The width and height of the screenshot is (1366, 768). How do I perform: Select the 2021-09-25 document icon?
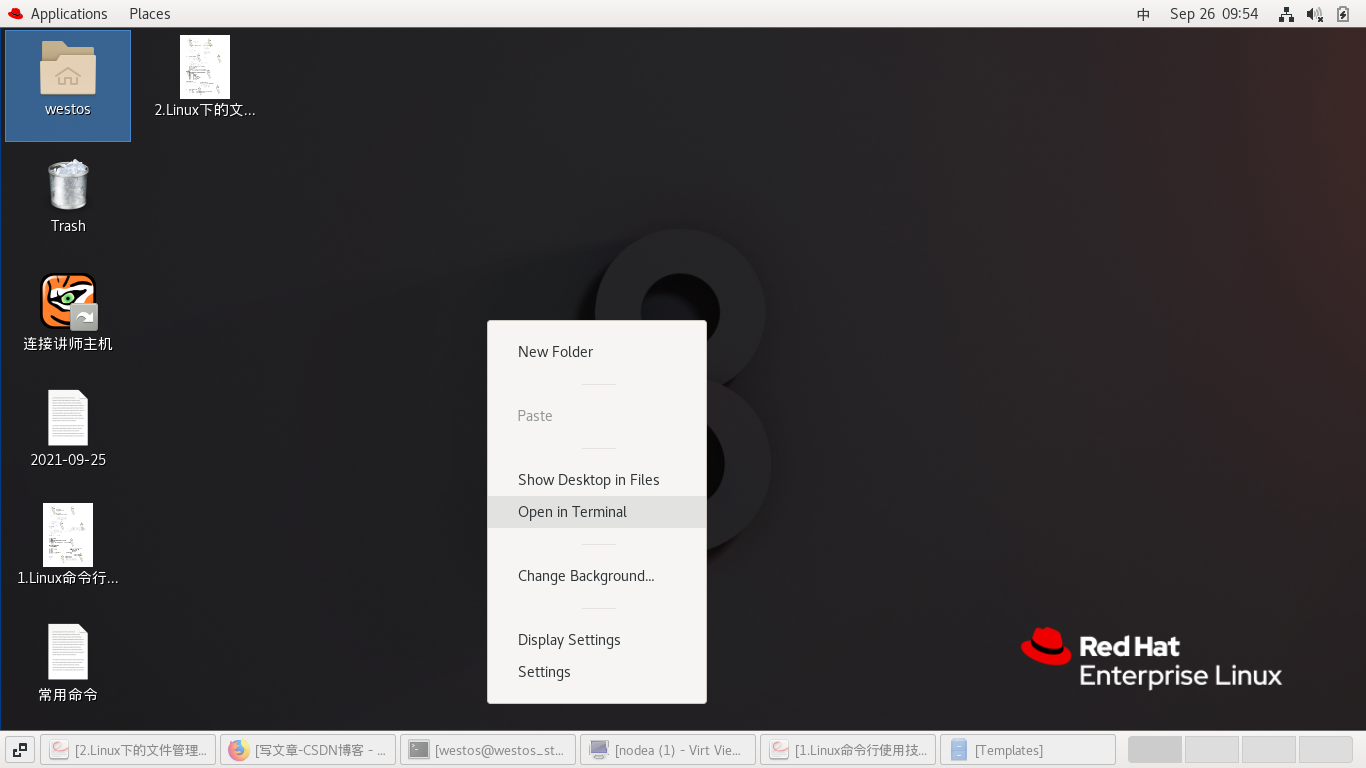68,418
